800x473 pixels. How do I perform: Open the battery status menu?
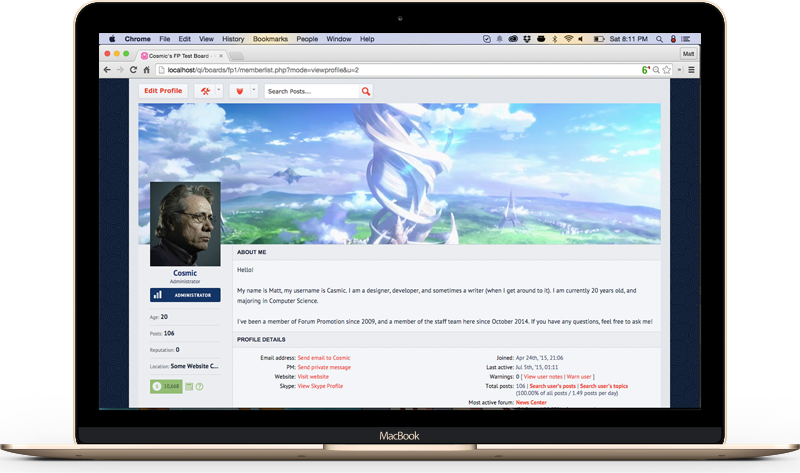[x=598, y=39]
